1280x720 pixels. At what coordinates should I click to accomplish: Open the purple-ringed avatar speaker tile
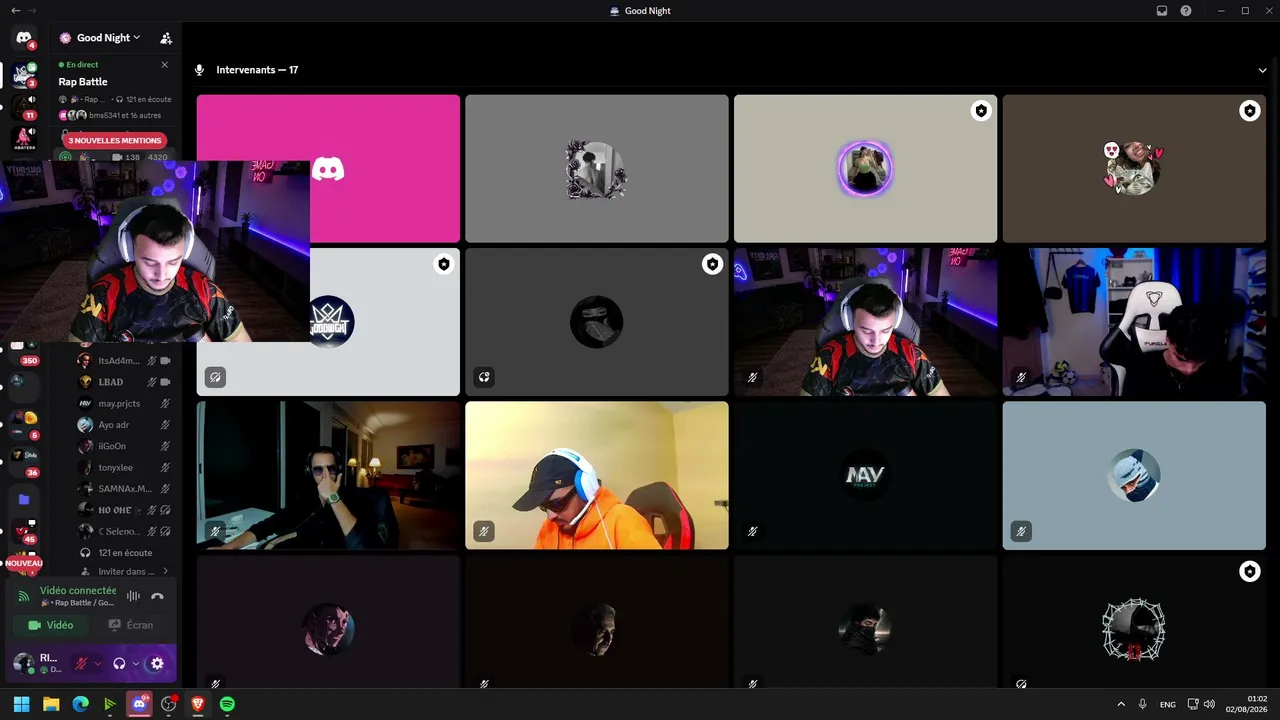pos(865,168)
